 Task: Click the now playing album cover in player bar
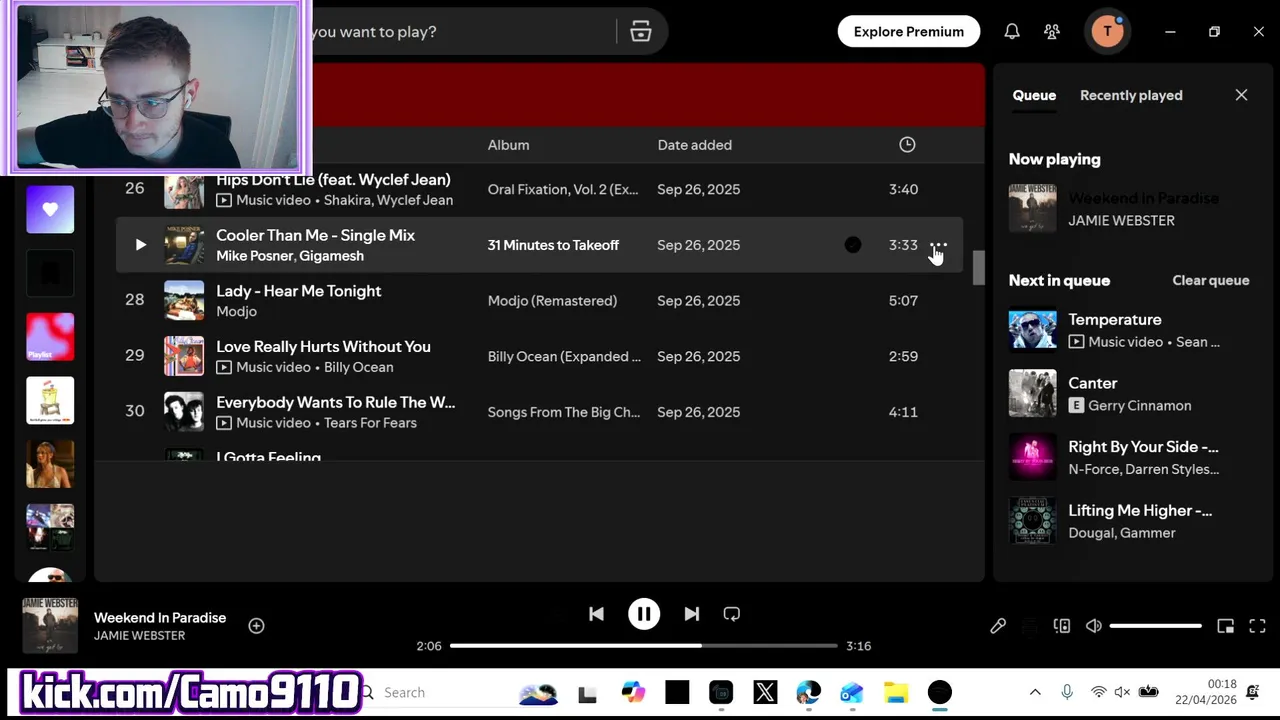[x=50, y=626]
